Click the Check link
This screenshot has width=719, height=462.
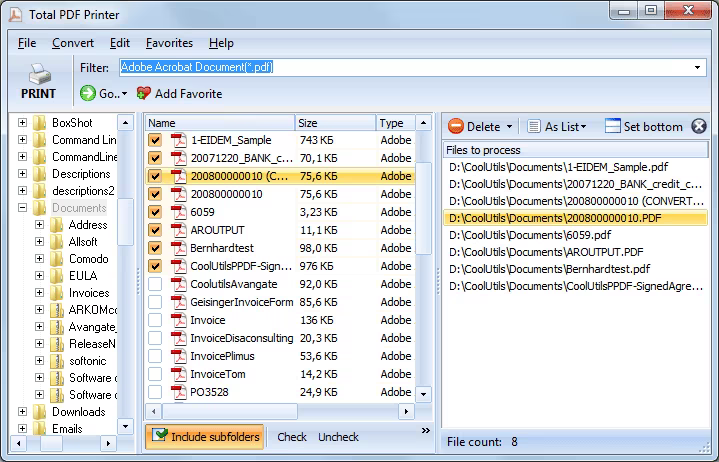coord(292,437)
